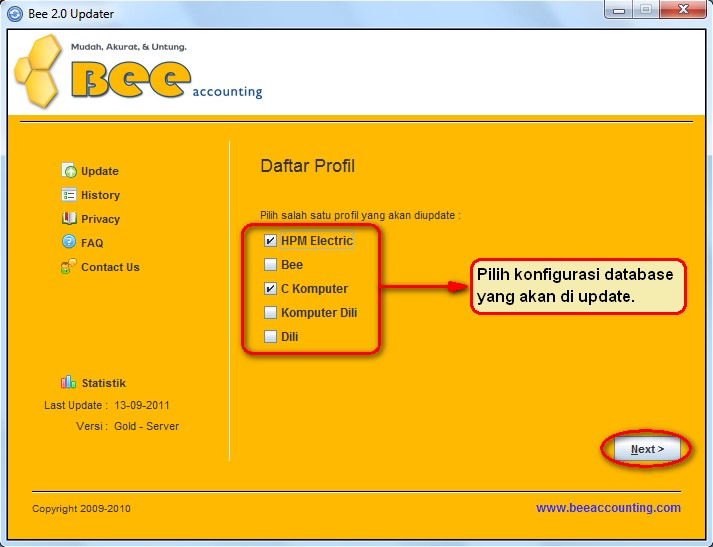This screenshot has width=713, height=547.
Task: Uncheck the C Komputer profile checkbox
Action: click(x=270, y=289)
